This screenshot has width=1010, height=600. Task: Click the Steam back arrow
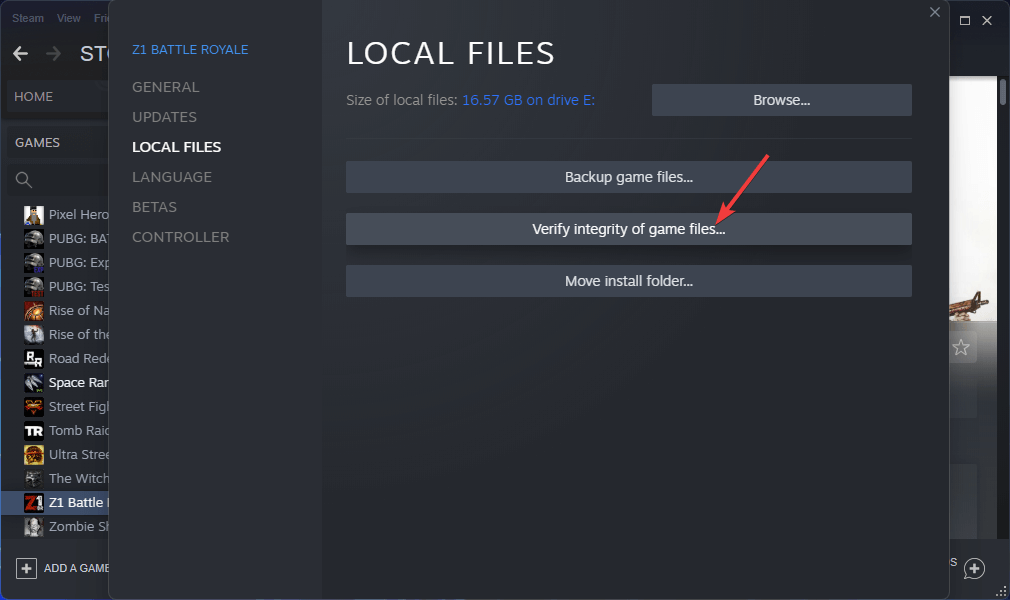pyautogui.click(x=21, y=53)
